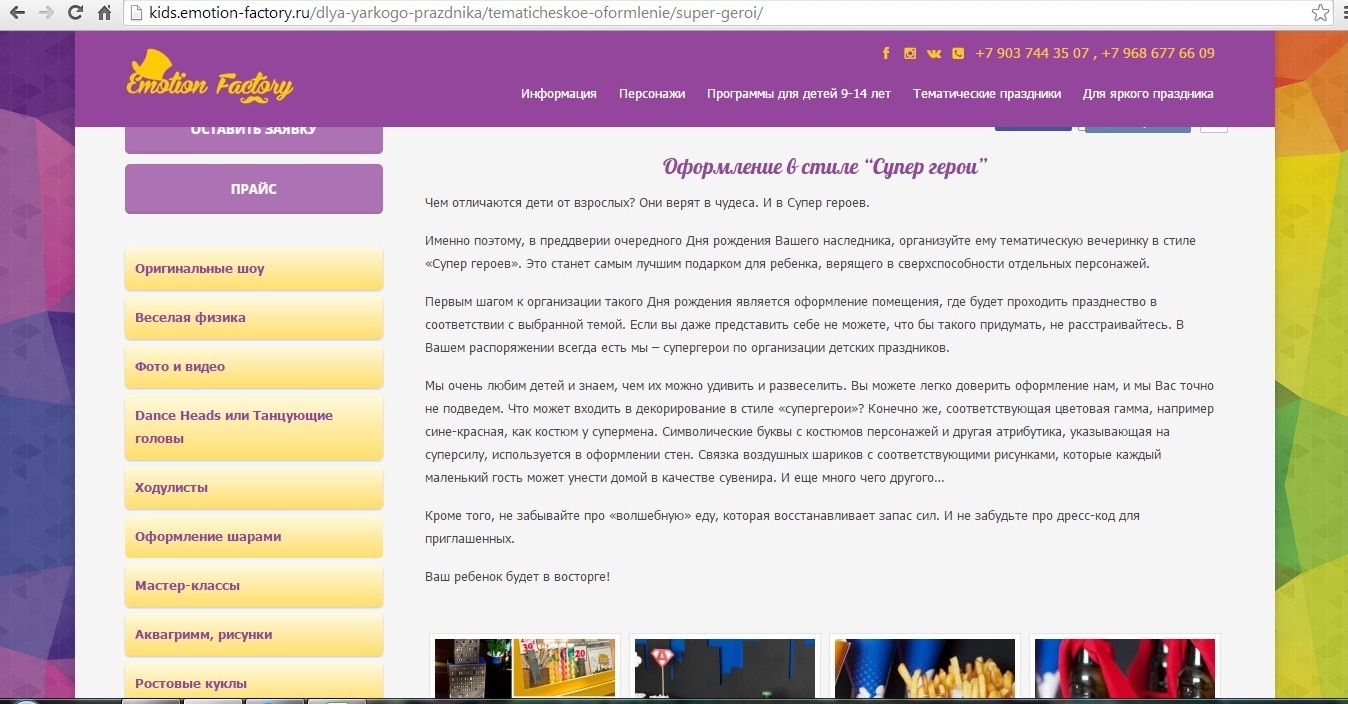This screenshot has width=1348, height=704.
Task: Open Веселая физика in the sidebar
Action: coord(254,318)
